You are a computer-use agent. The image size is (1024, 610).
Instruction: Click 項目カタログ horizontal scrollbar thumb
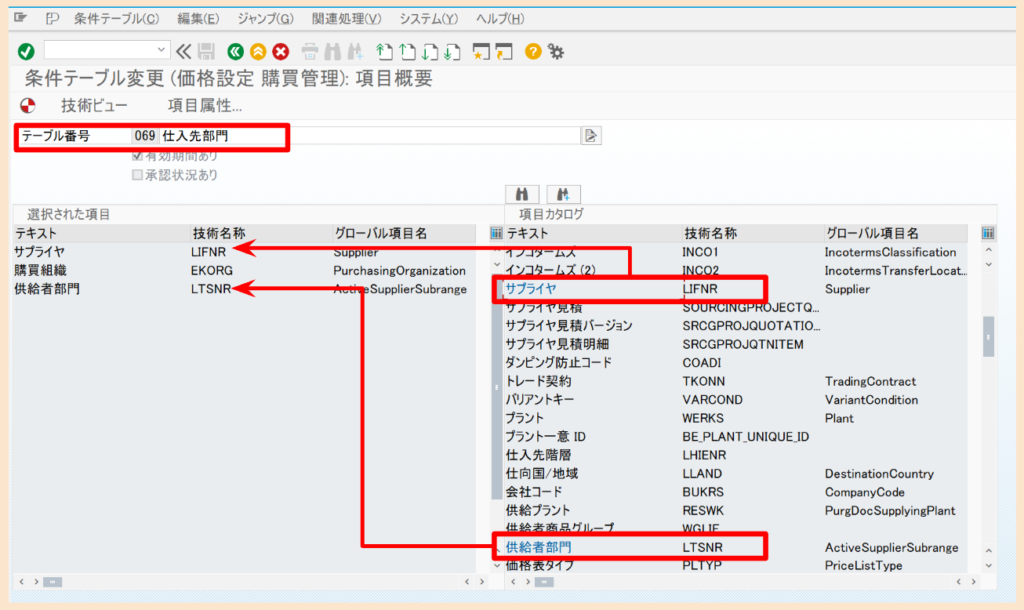544,581
